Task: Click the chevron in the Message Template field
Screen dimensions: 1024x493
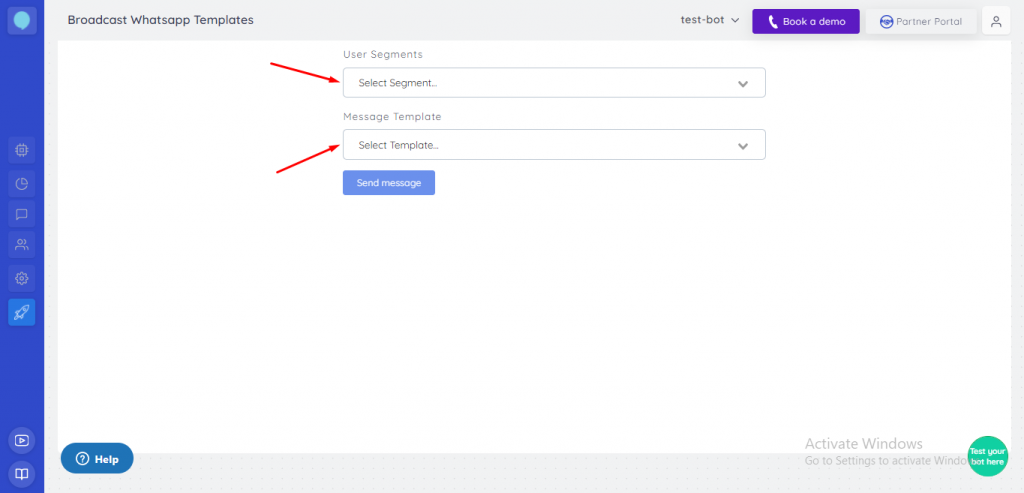Action: click(x=743, y=146)
